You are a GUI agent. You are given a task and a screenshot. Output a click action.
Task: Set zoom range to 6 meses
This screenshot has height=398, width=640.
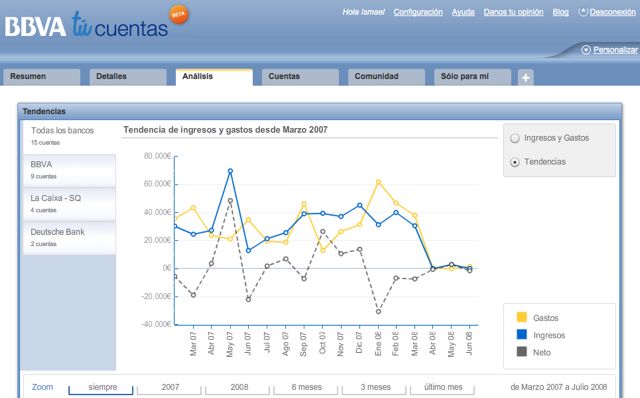pyautogui.click(x=306, y=387)
